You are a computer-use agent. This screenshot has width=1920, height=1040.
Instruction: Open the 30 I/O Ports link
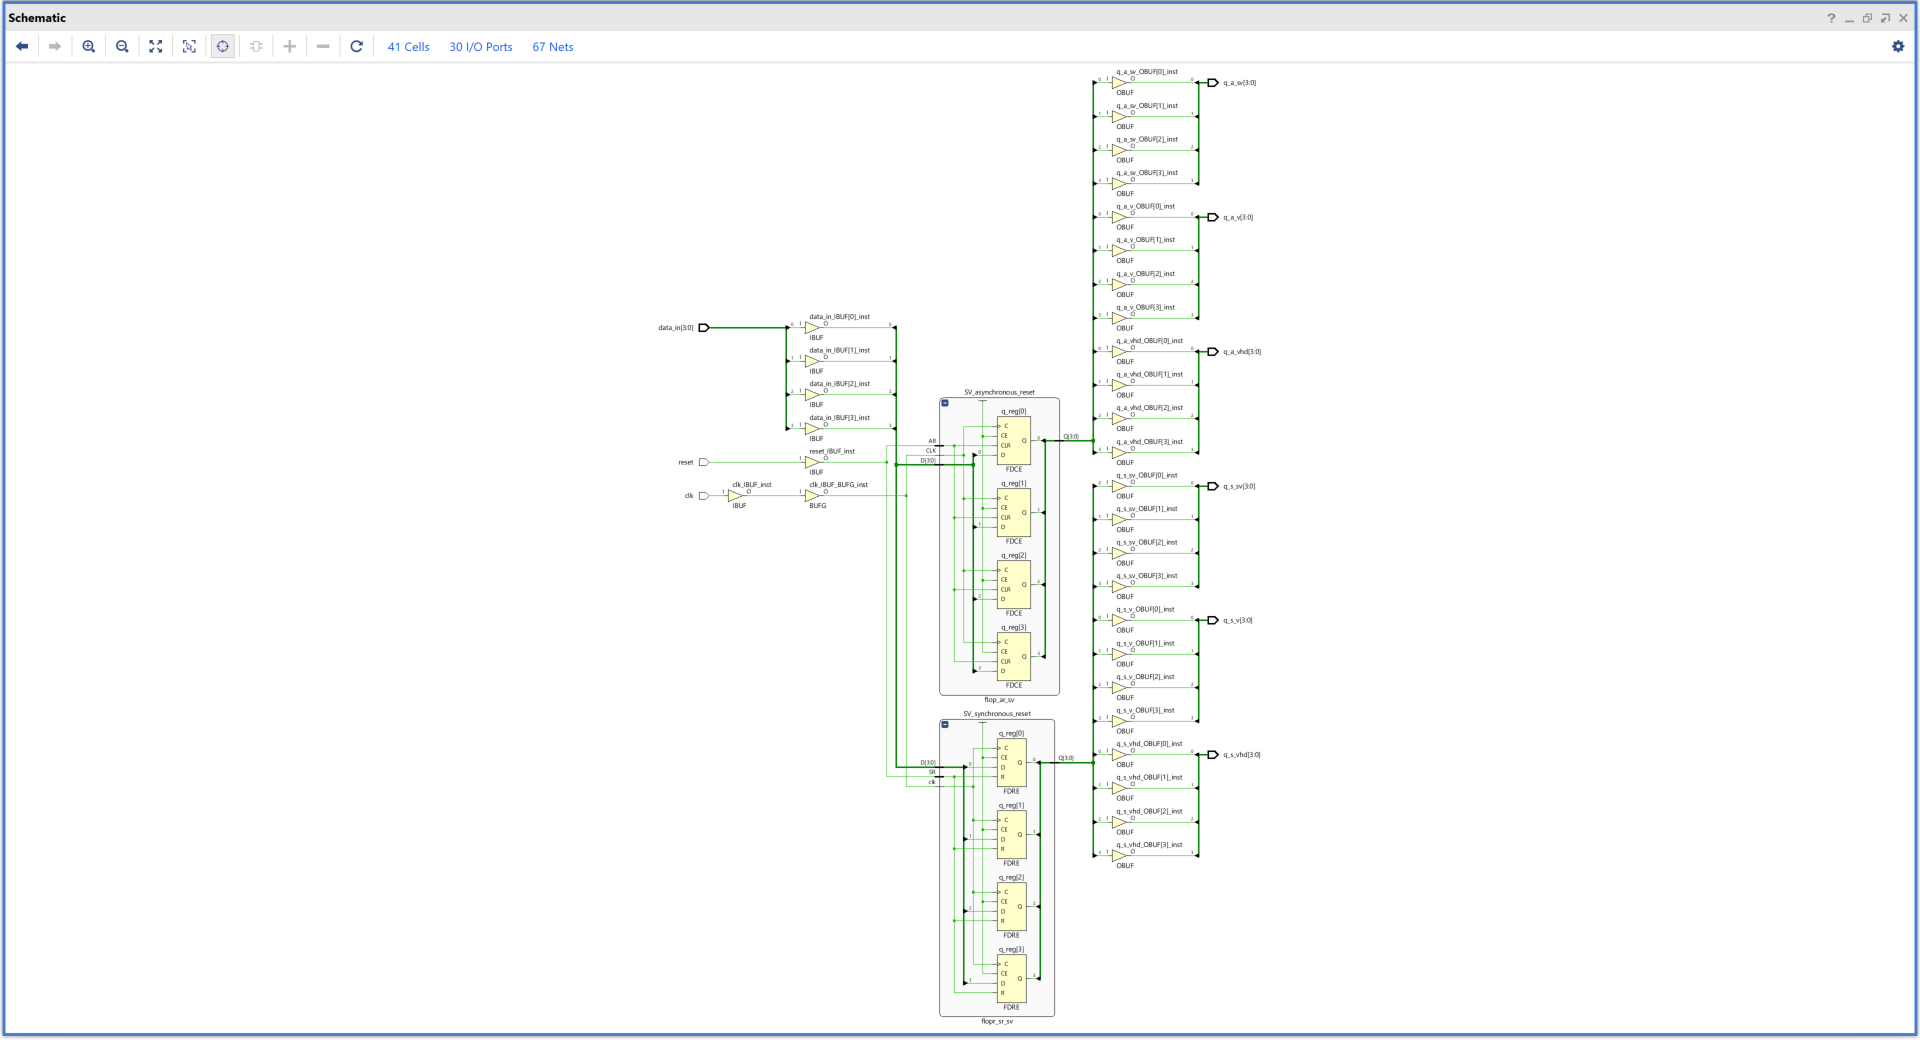pos(480,47)
